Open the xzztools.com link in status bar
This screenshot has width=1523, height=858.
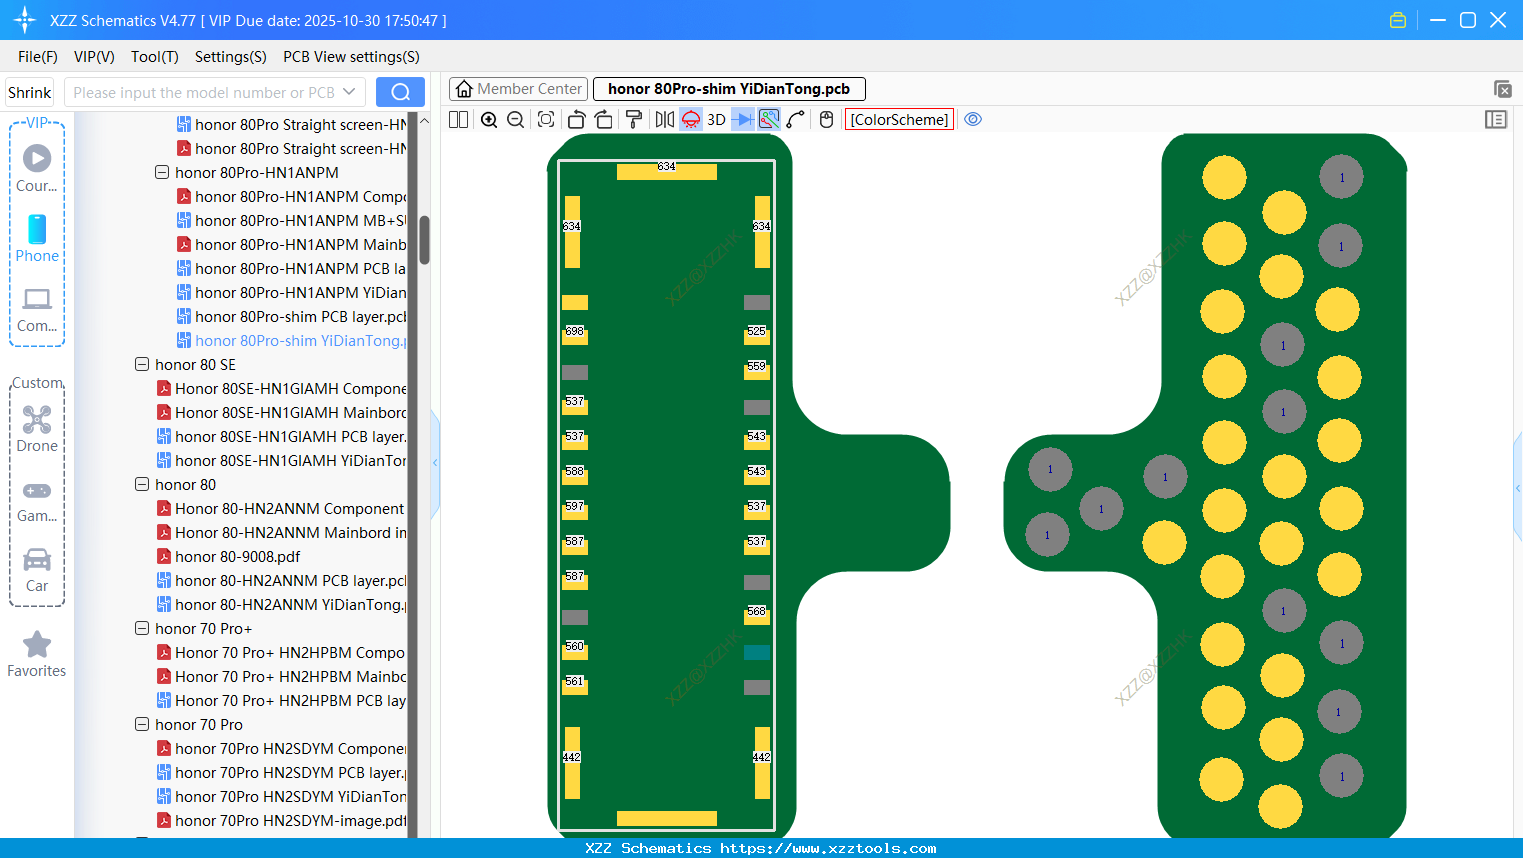[828, 848]
